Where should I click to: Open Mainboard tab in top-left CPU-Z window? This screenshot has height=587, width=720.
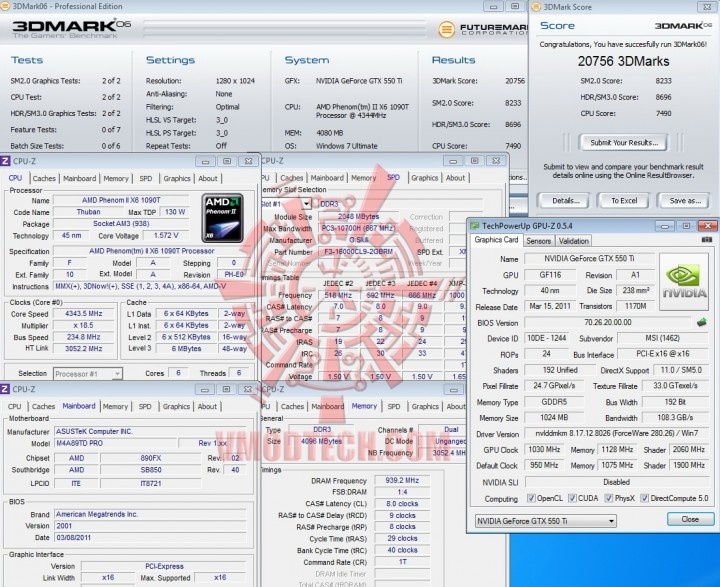pos(79,178)
